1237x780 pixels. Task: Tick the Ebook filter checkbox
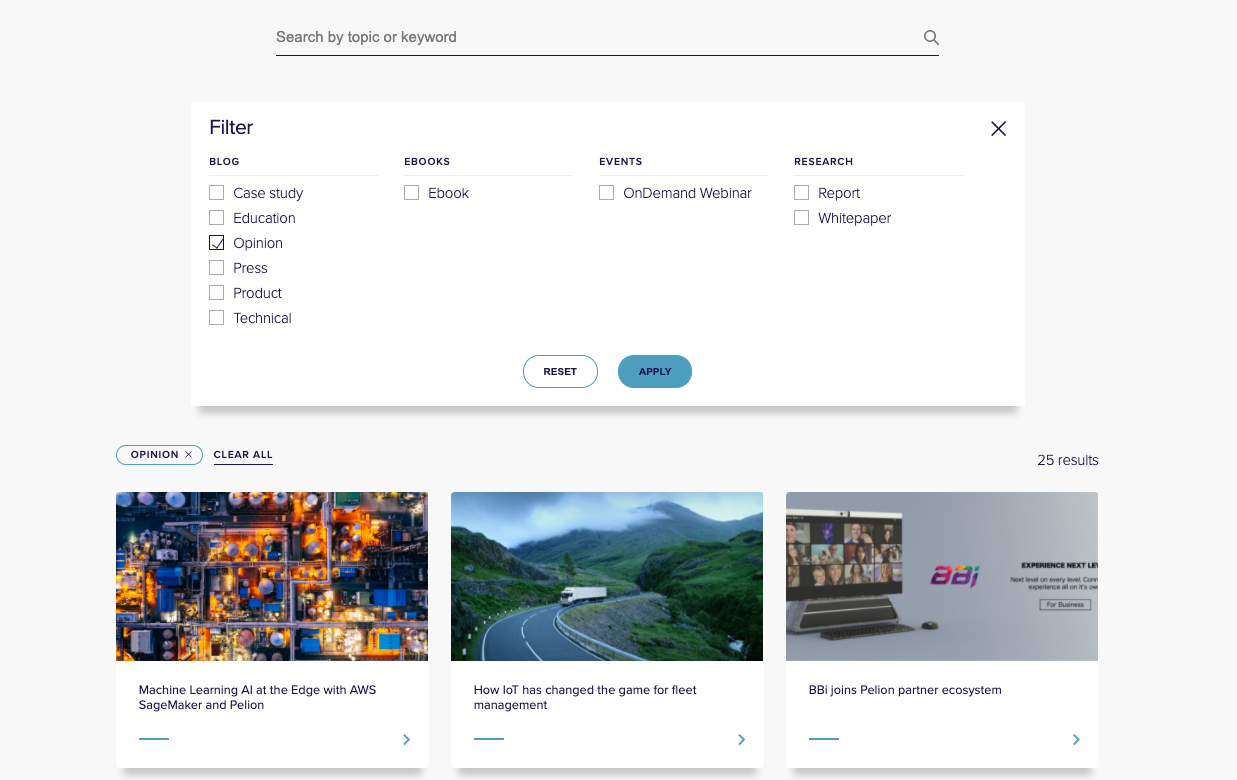411,193
